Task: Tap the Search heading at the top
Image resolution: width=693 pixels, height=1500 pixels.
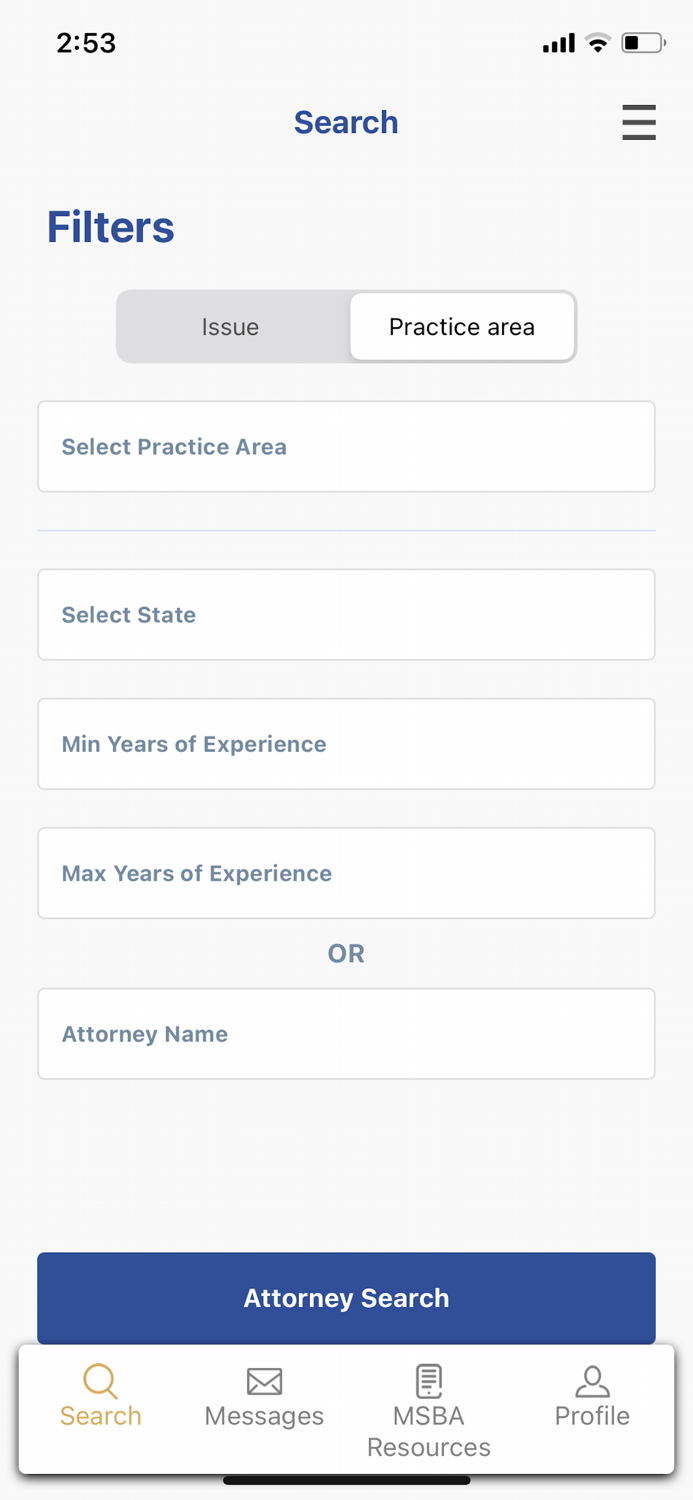Action: 346,122
